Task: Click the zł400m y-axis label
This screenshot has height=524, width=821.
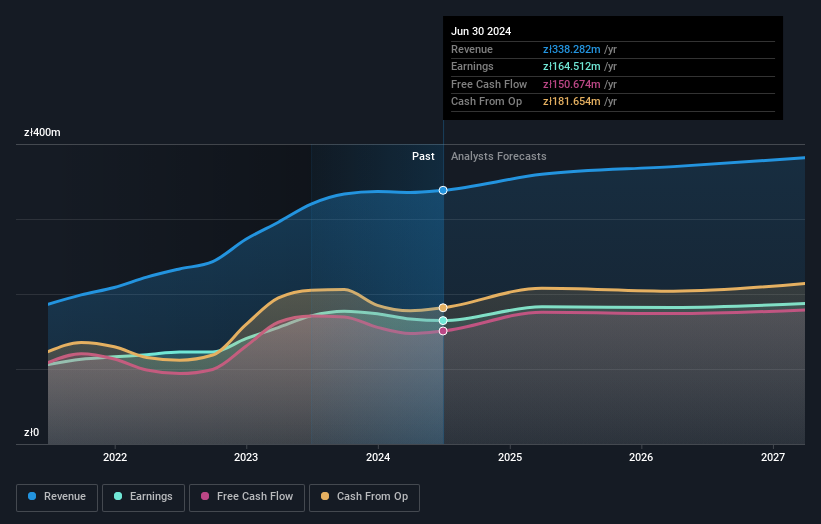Action: tap(42, 132)
